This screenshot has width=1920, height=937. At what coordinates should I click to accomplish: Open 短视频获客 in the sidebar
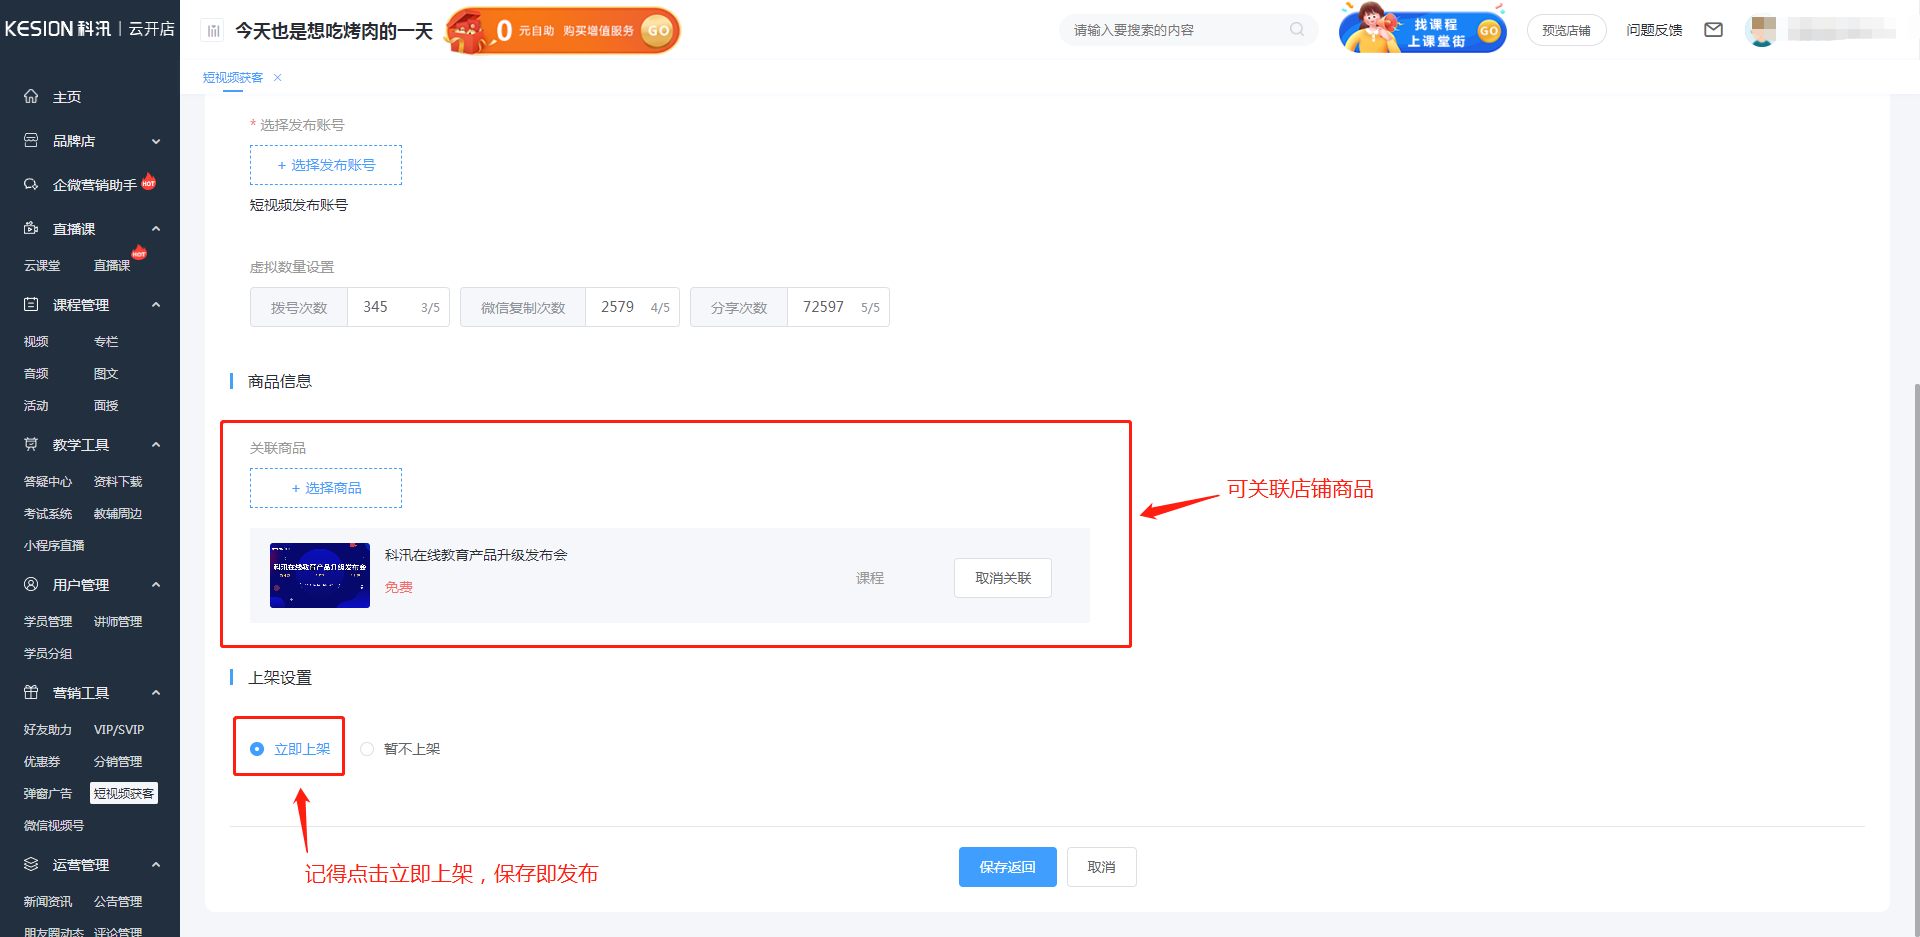tap(124, 794)
